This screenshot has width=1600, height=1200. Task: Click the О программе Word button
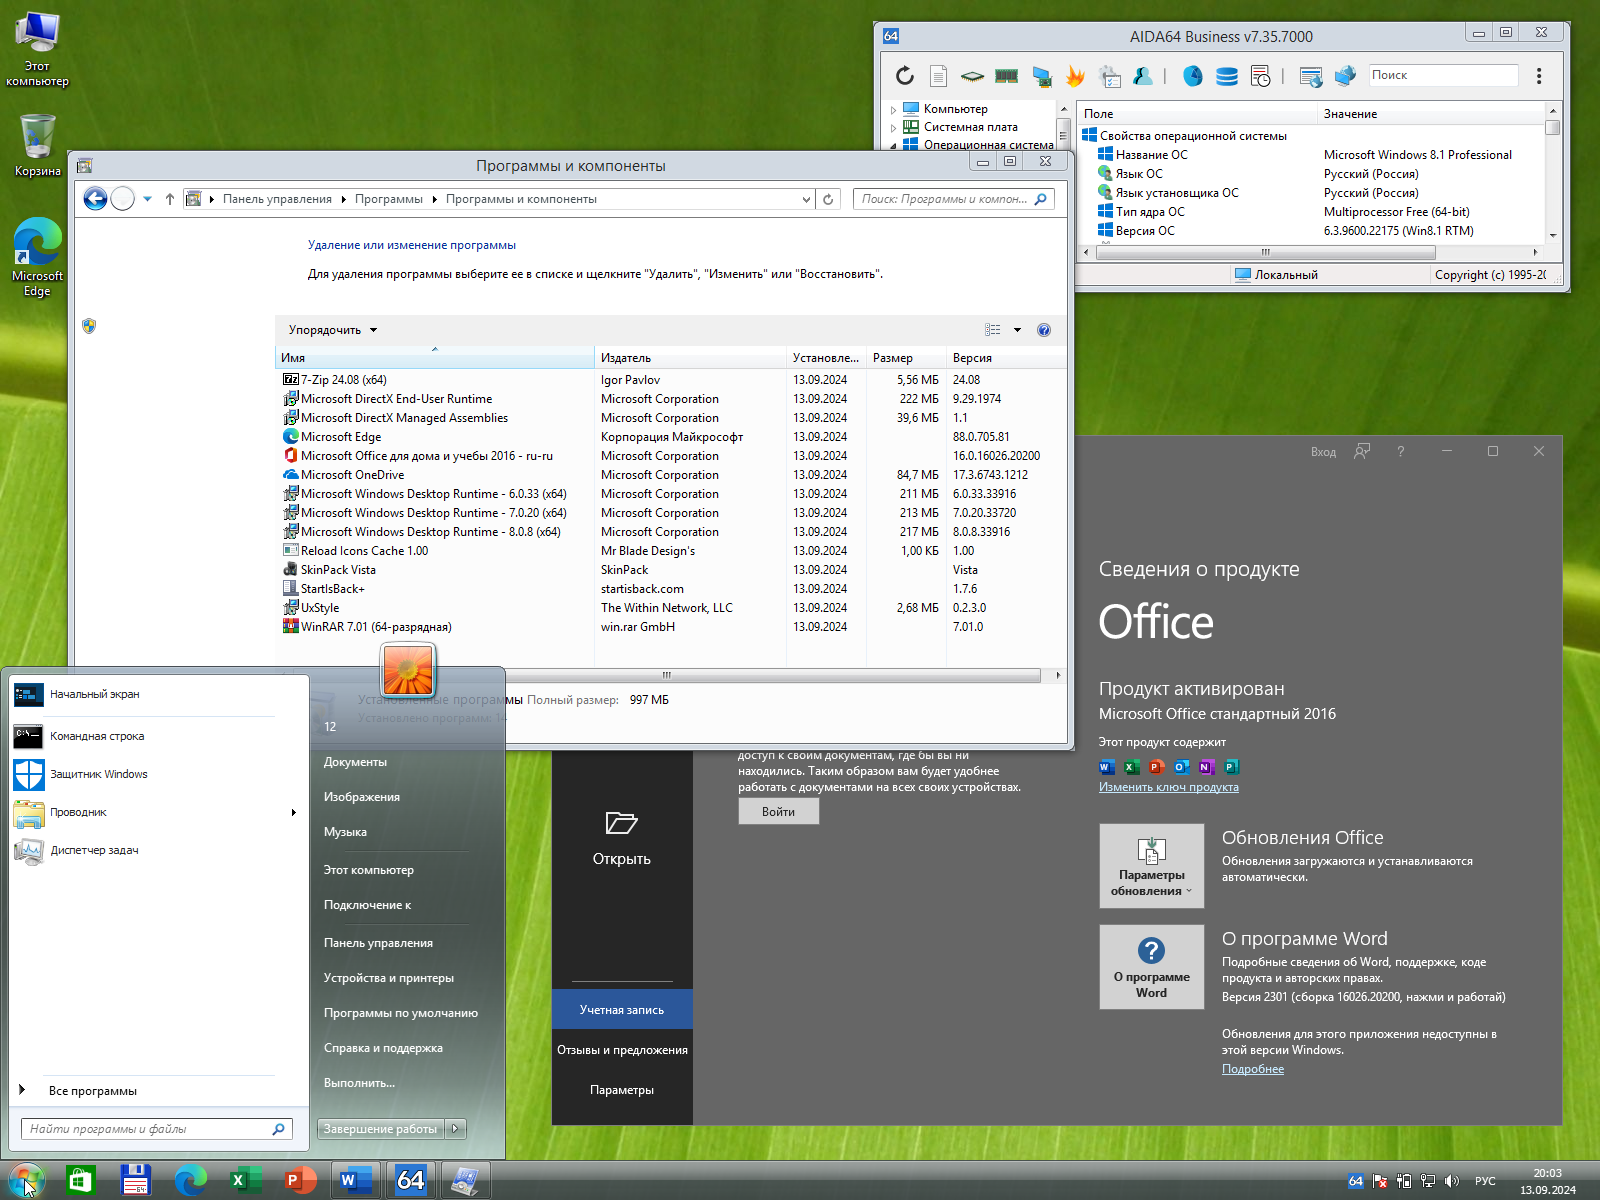coord(1151,967)
